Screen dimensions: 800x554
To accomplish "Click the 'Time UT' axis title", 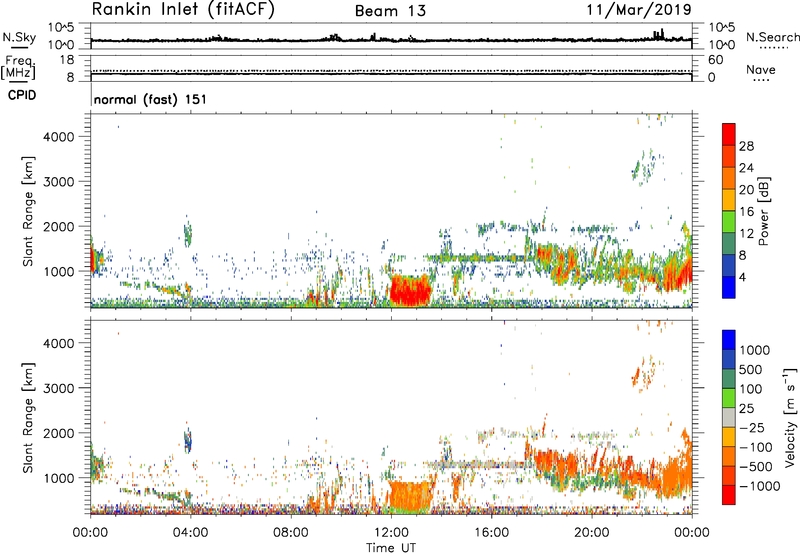I will [x=391, y=548].
